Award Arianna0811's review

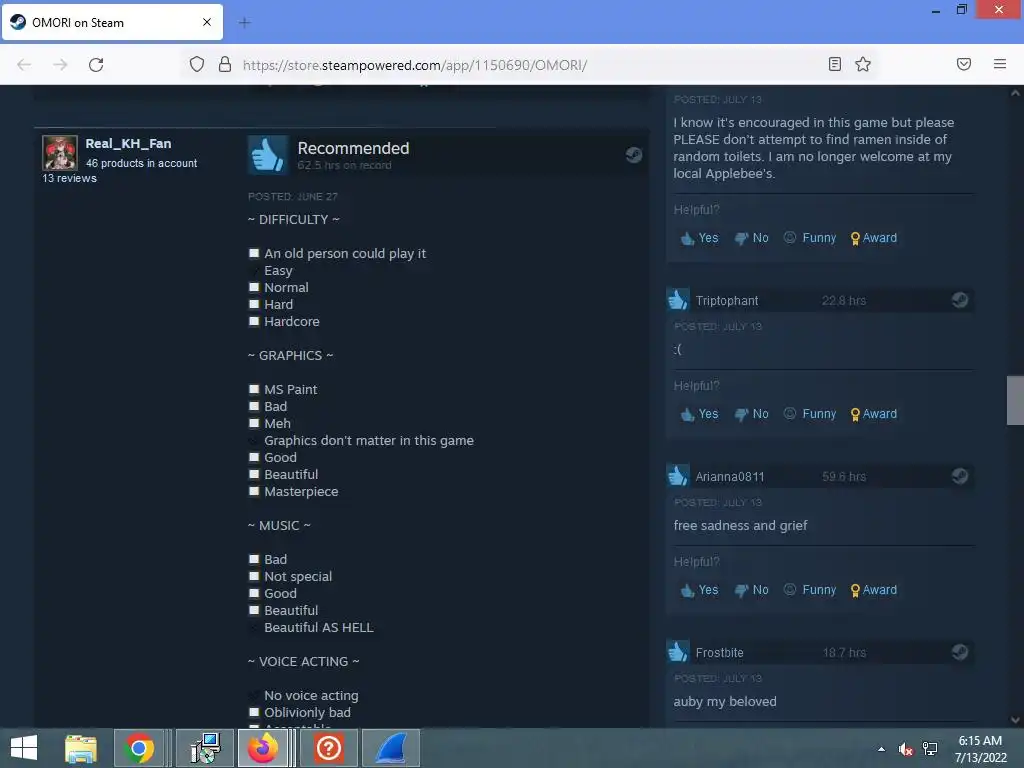pos(874,590)
